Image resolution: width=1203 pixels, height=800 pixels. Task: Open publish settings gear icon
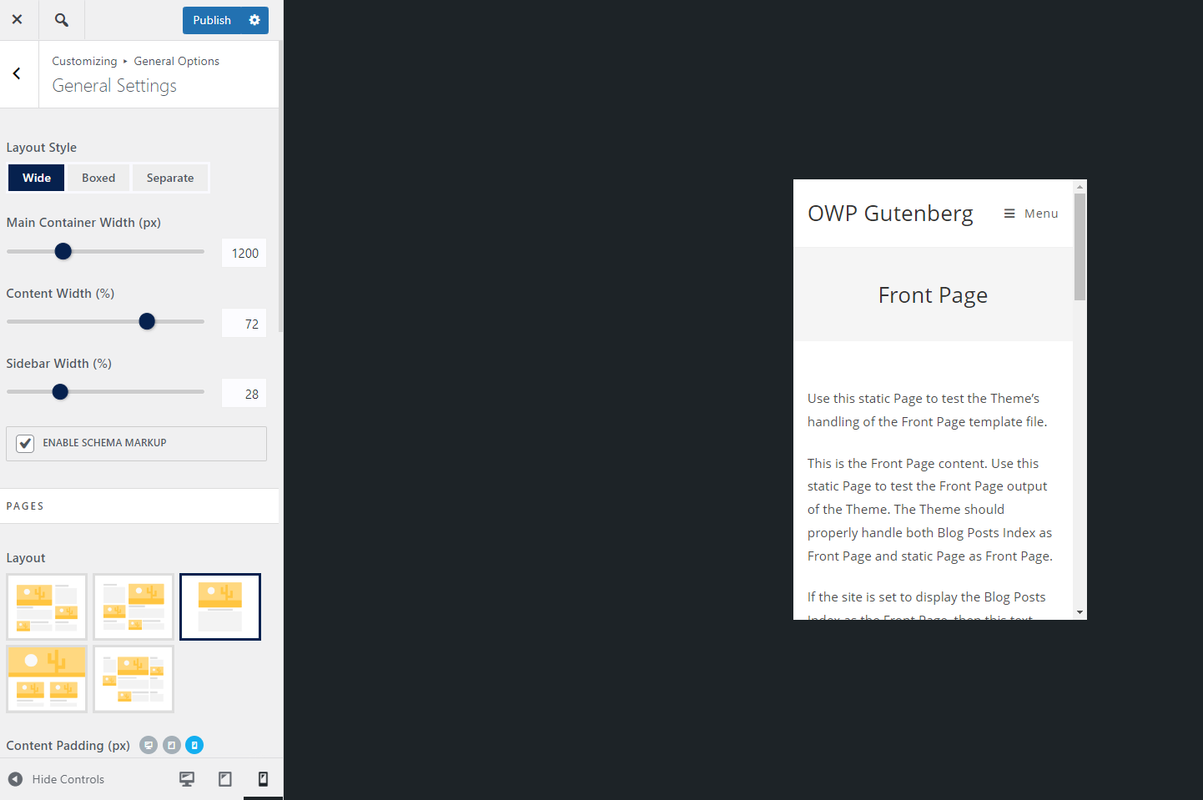click(255, 20)
